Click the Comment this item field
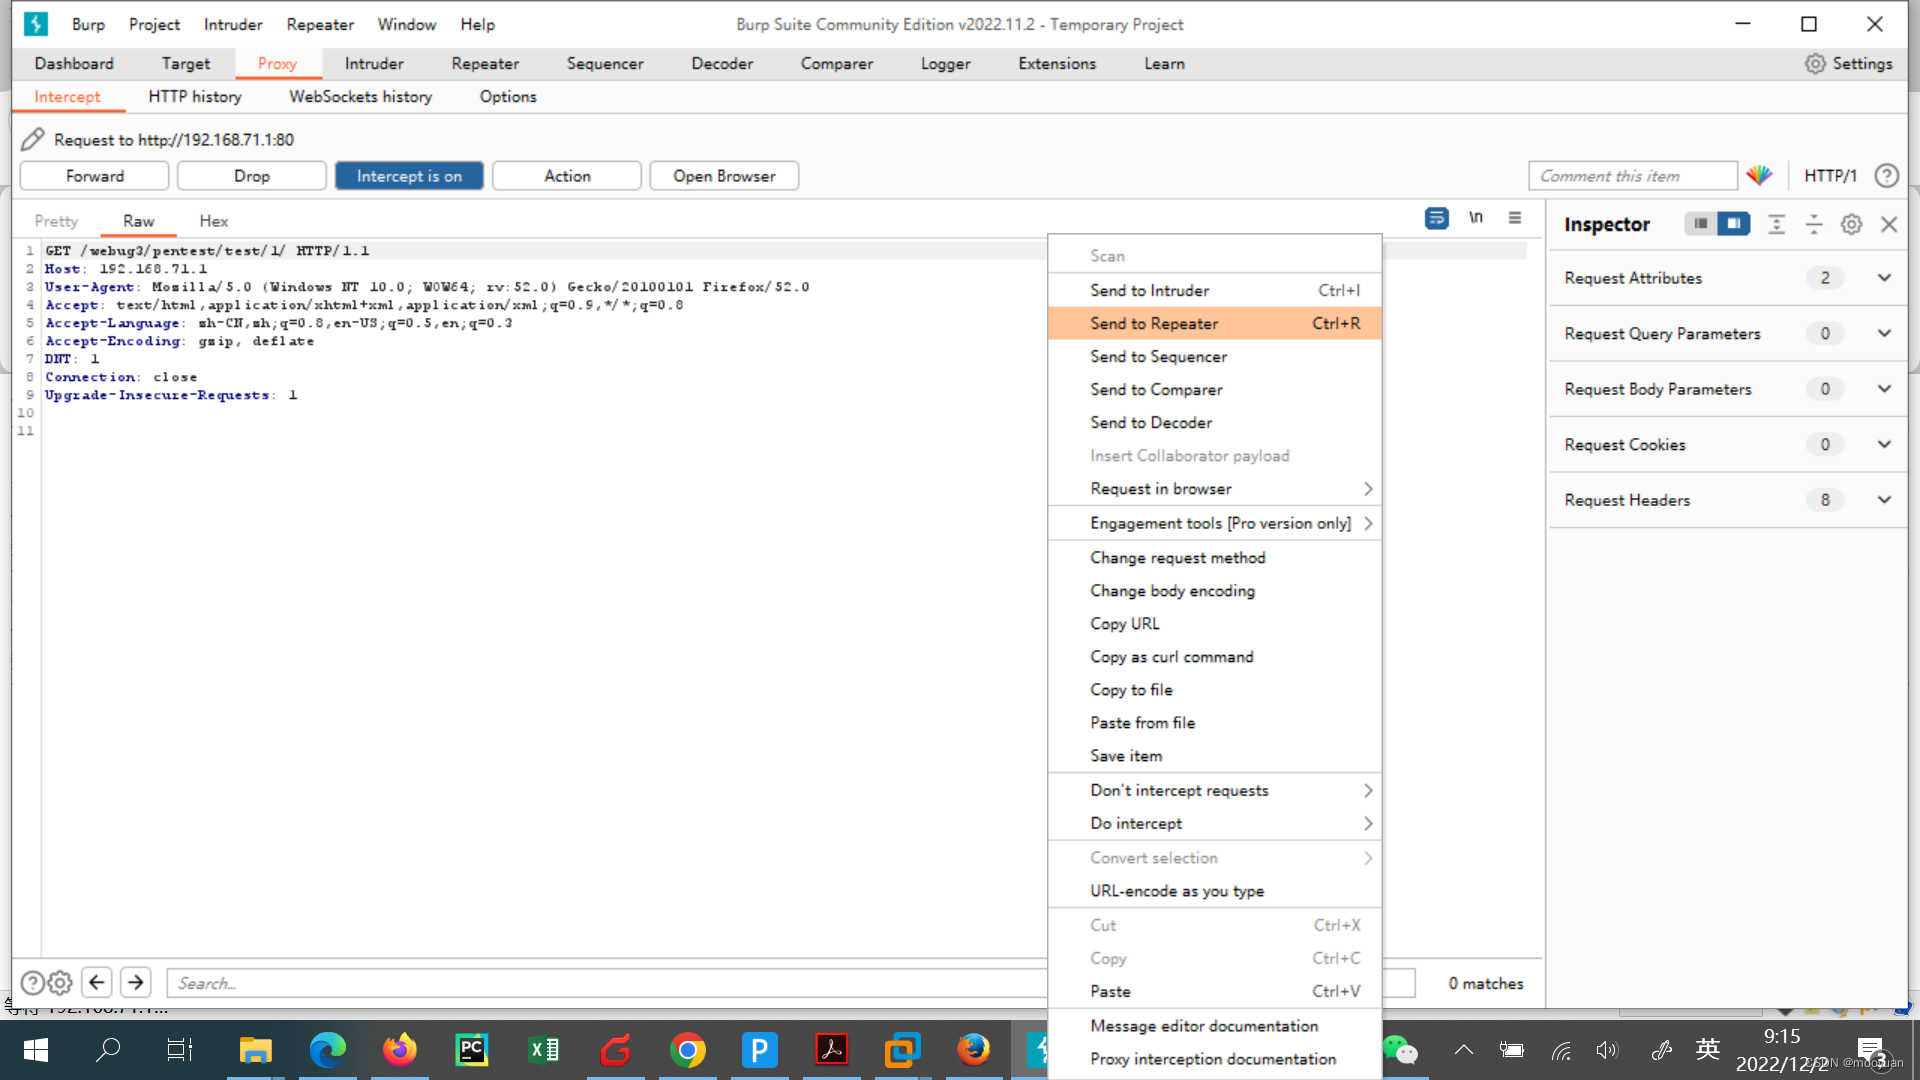Image resolution: width=1920 pixels, height=1080 pixels. click(1631, 176)
